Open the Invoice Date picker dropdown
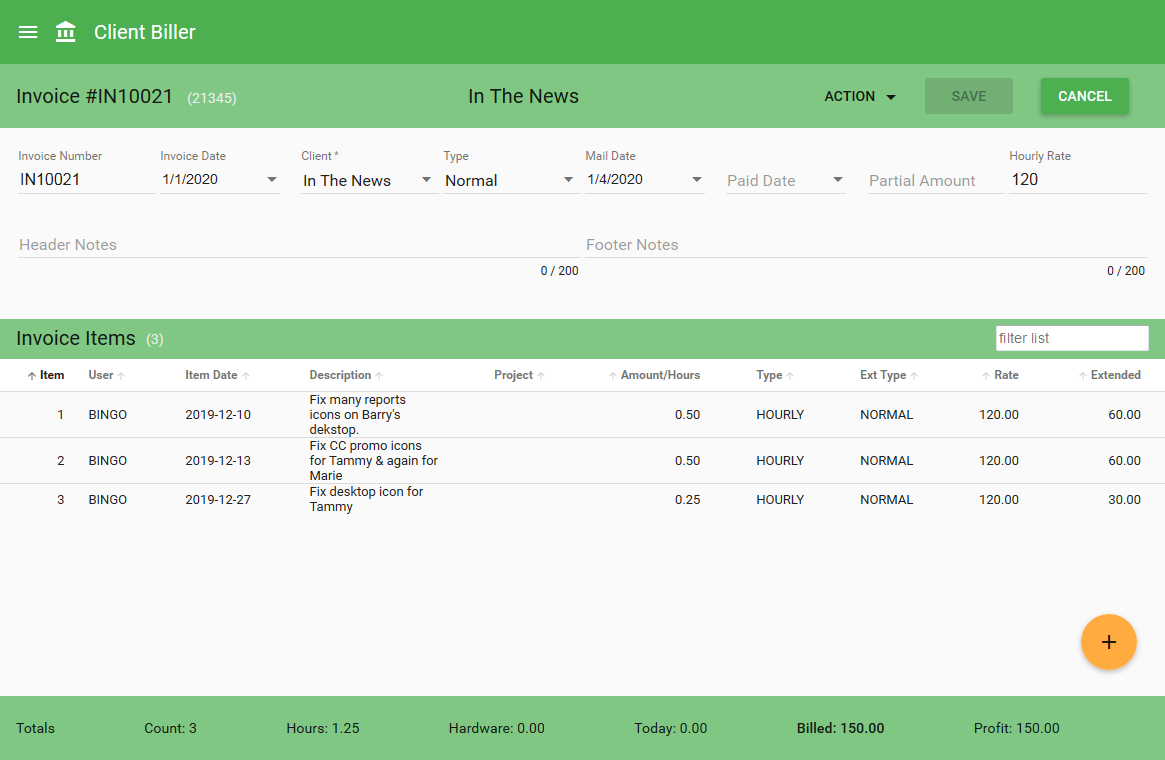1165x760 pixels. 272,180
